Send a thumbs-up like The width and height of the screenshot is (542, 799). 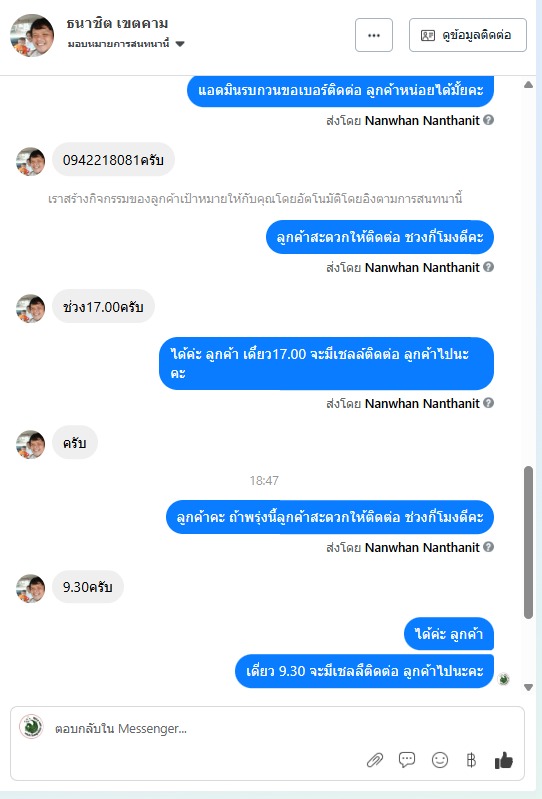click(x=504, y=760)
